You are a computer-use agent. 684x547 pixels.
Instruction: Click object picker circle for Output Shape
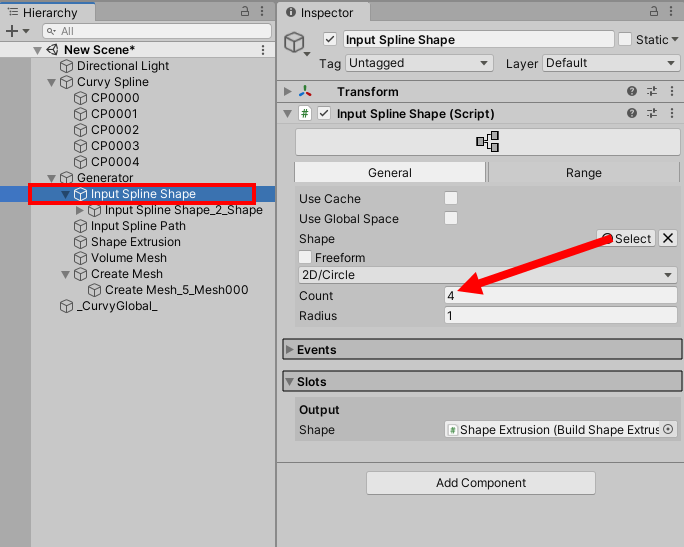click(668, 429)
